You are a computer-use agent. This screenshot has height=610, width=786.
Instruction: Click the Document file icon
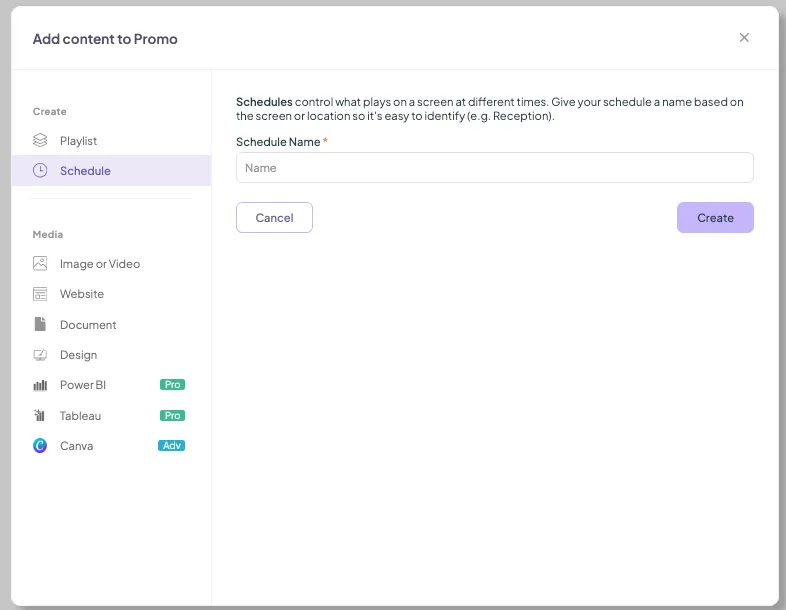(40, 324)
